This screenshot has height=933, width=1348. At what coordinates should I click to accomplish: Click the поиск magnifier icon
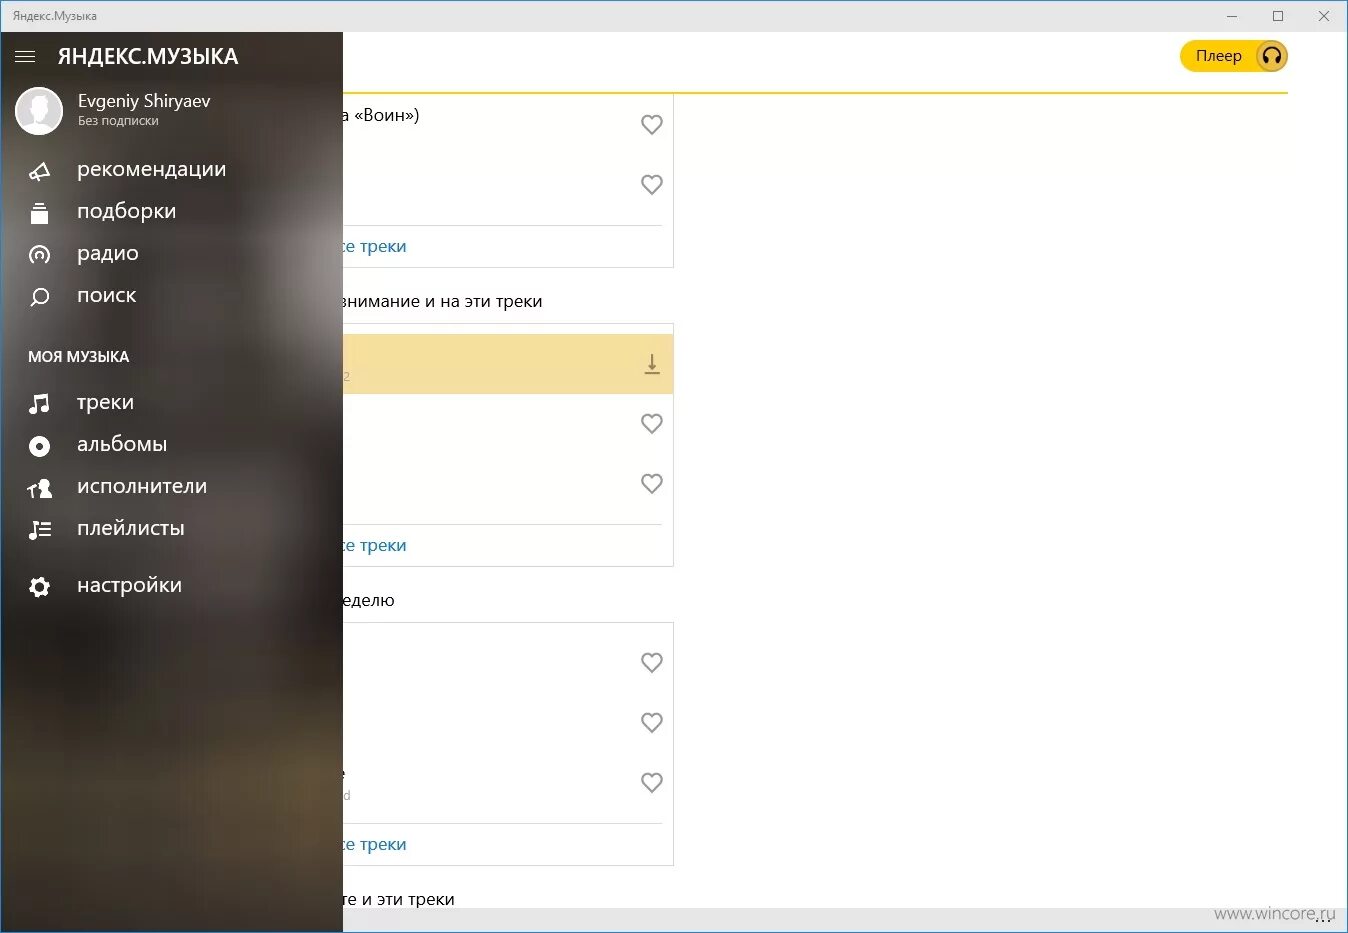[39, 297]
